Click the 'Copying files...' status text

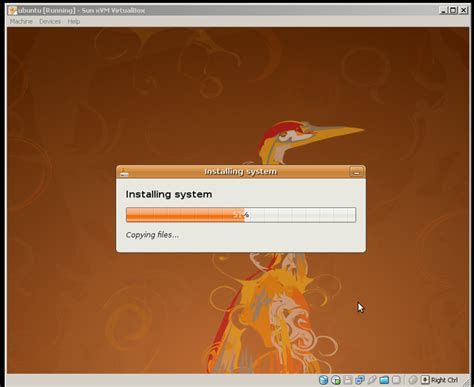(x=152, y=235)
